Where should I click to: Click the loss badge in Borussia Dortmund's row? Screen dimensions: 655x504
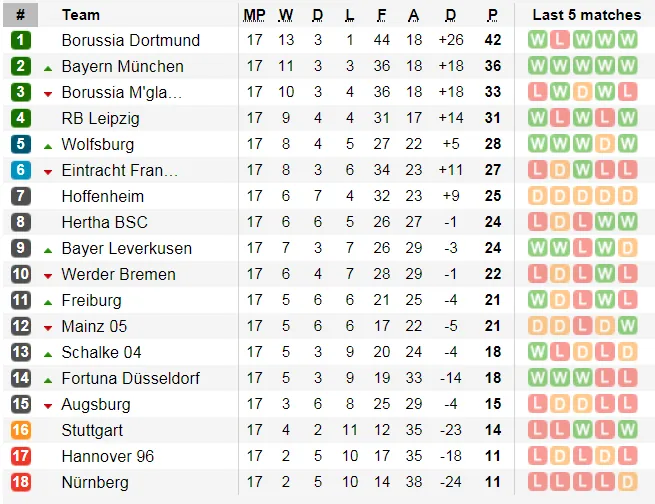tap(560, 40)
